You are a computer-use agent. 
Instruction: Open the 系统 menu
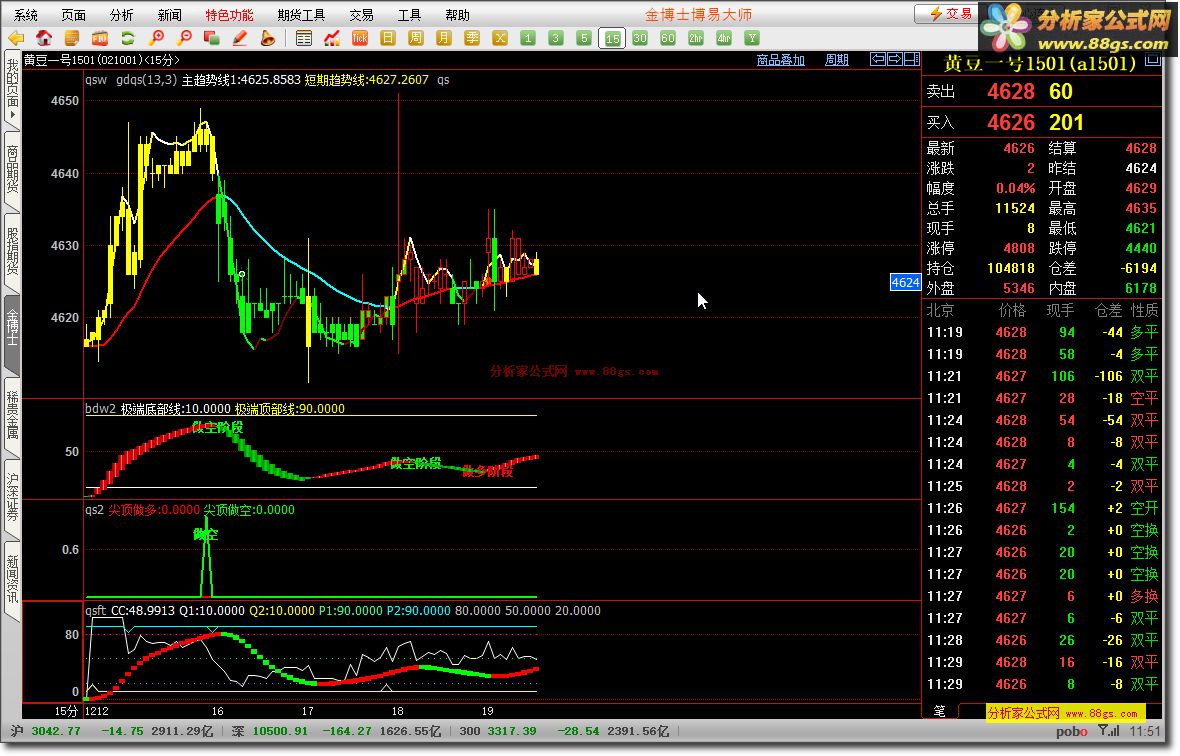26,15
